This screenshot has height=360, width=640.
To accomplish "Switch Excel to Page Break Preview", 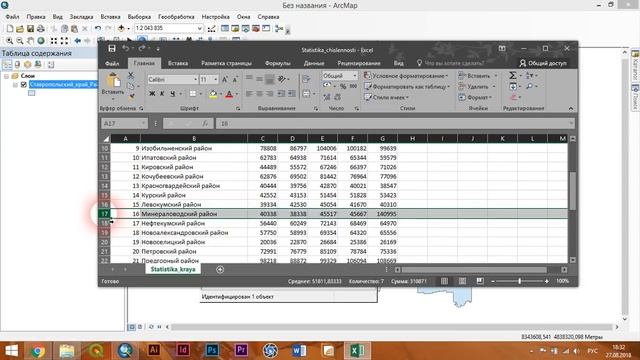I will tap(480, 281).
